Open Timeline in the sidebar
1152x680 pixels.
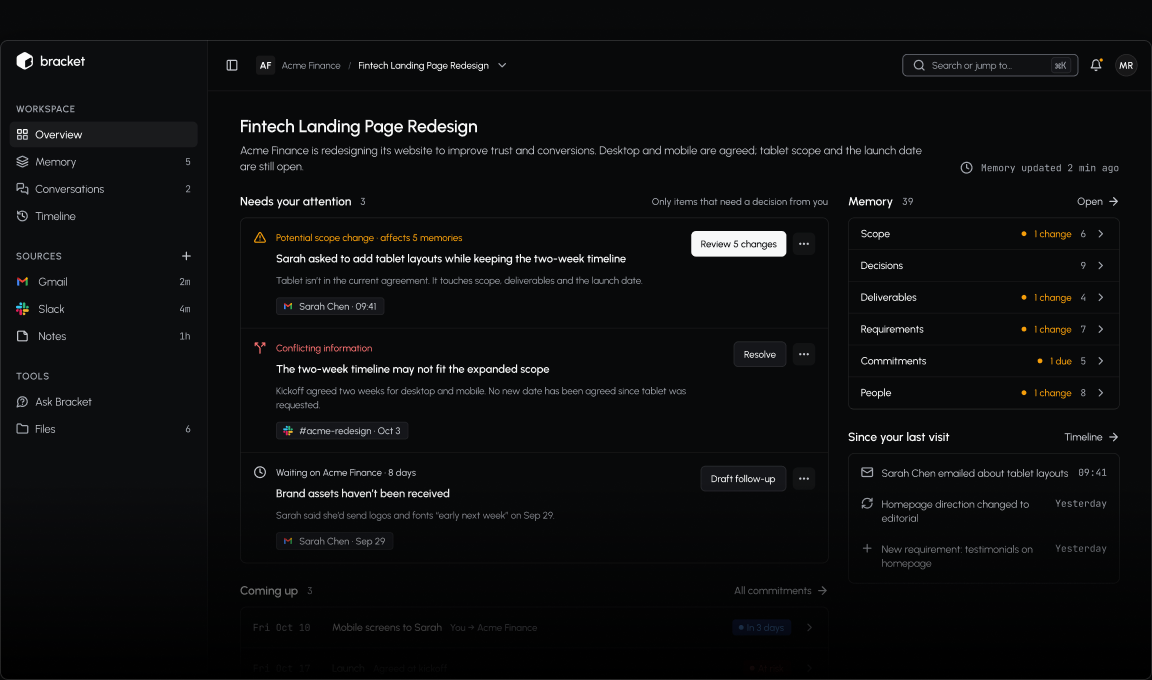pyautogui.click(x=104, y=216)
